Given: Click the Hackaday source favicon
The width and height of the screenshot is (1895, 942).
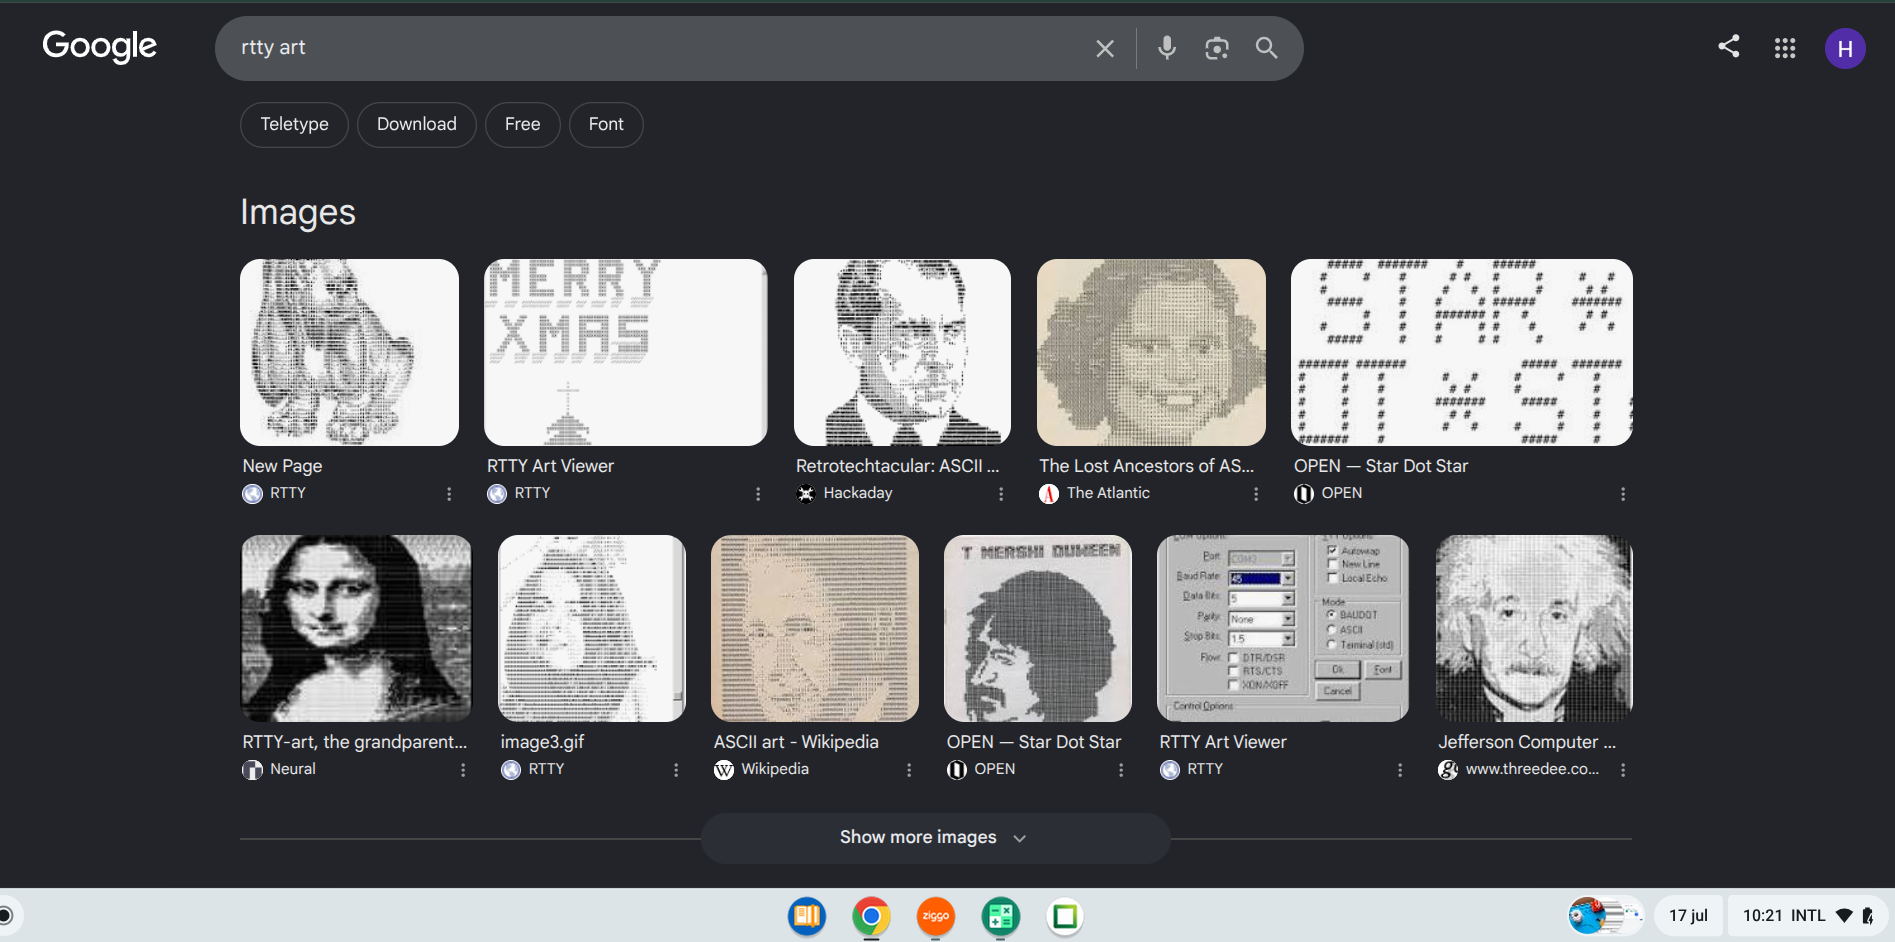Looking at the screenshot, I should (806, 493).
